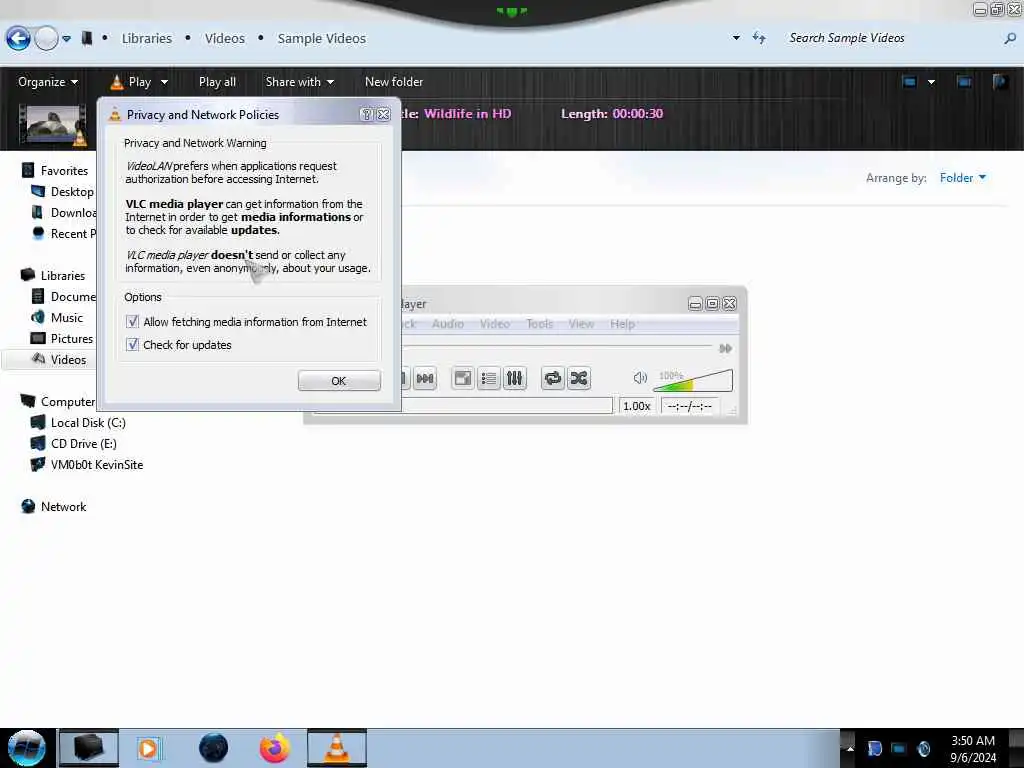Open the Help menu in VLC

coord(622,323)
